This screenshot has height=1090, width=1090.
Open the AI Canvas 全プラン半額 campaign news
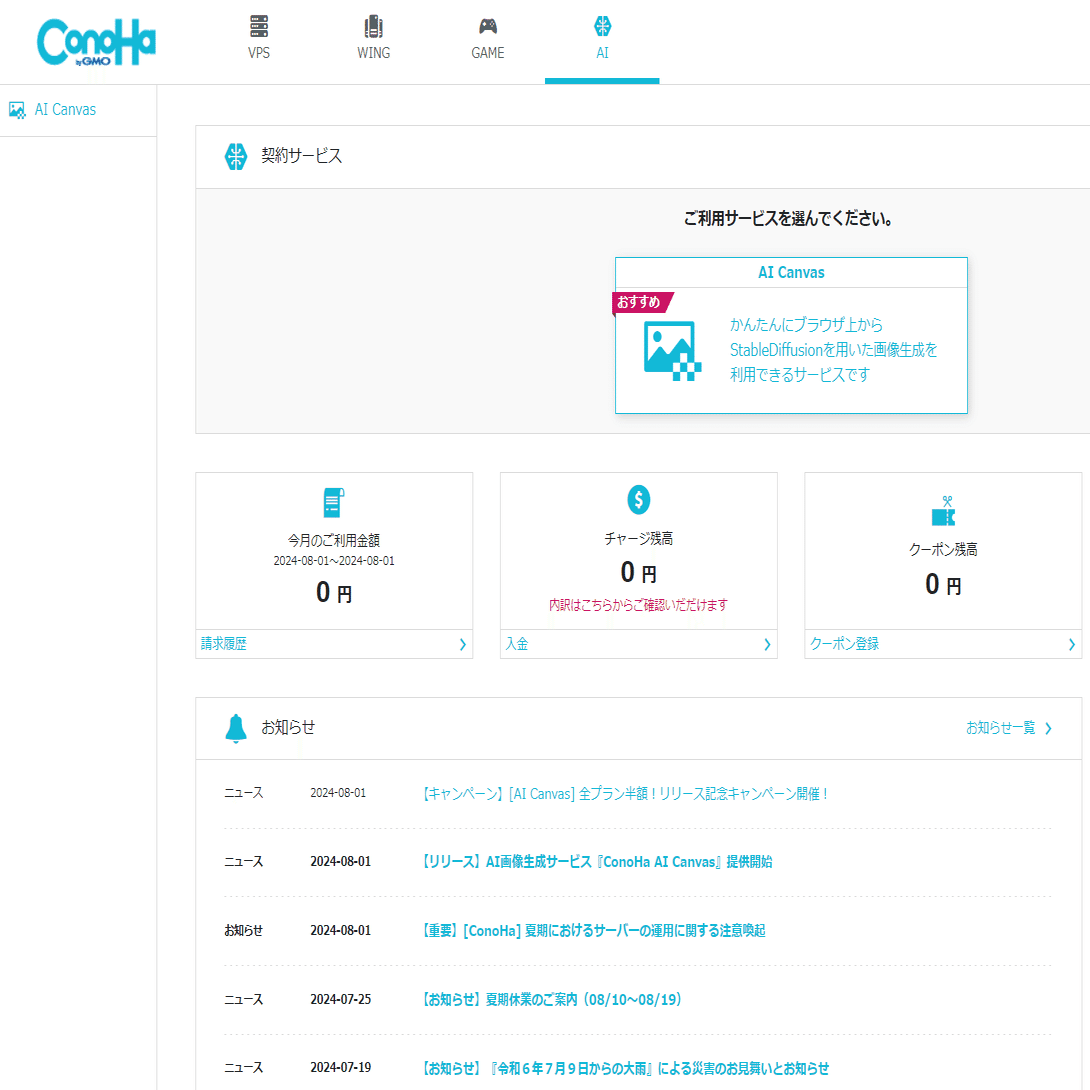[626, 793]
